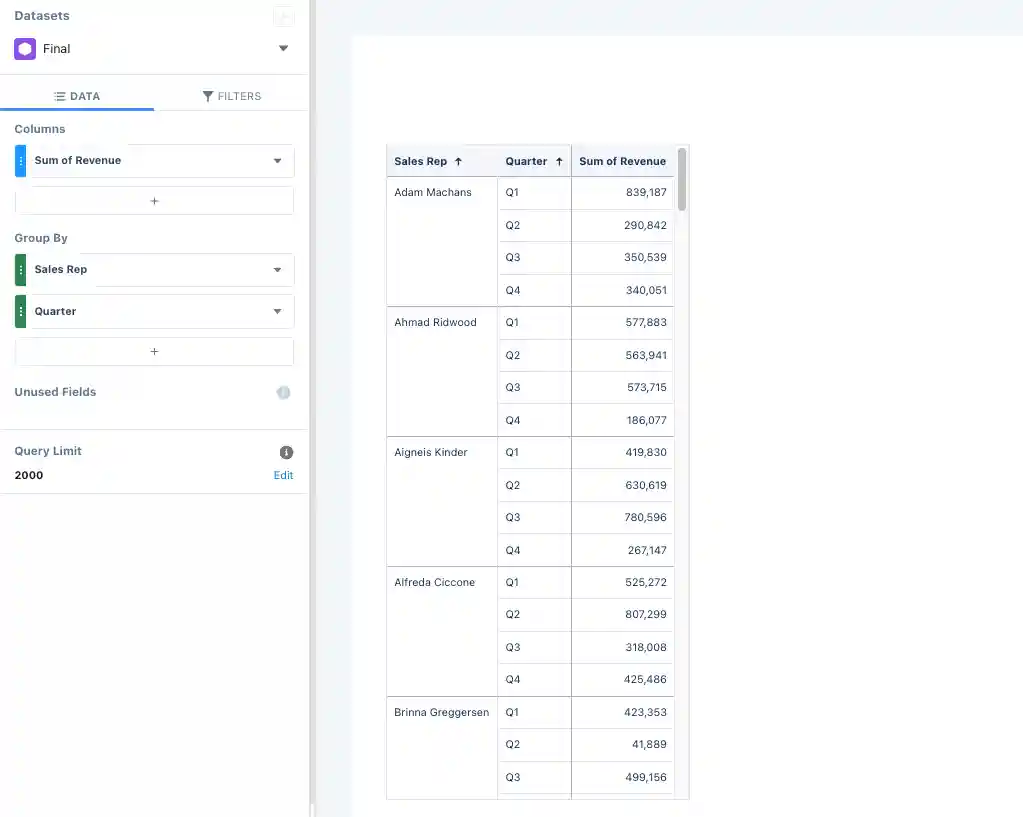Click the green Sales Rep drag handle
Image resolution: width=1023 pixels, height=817 pixels.
point(21,270)
